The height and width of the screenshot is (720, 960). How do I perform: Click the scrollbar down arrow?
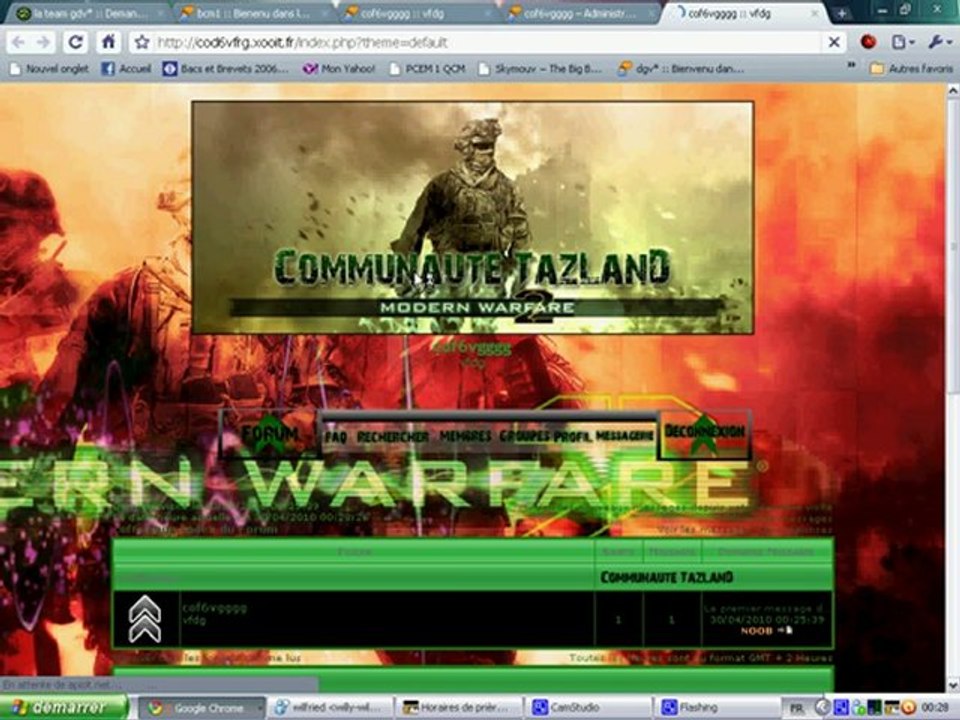point(953,685)
